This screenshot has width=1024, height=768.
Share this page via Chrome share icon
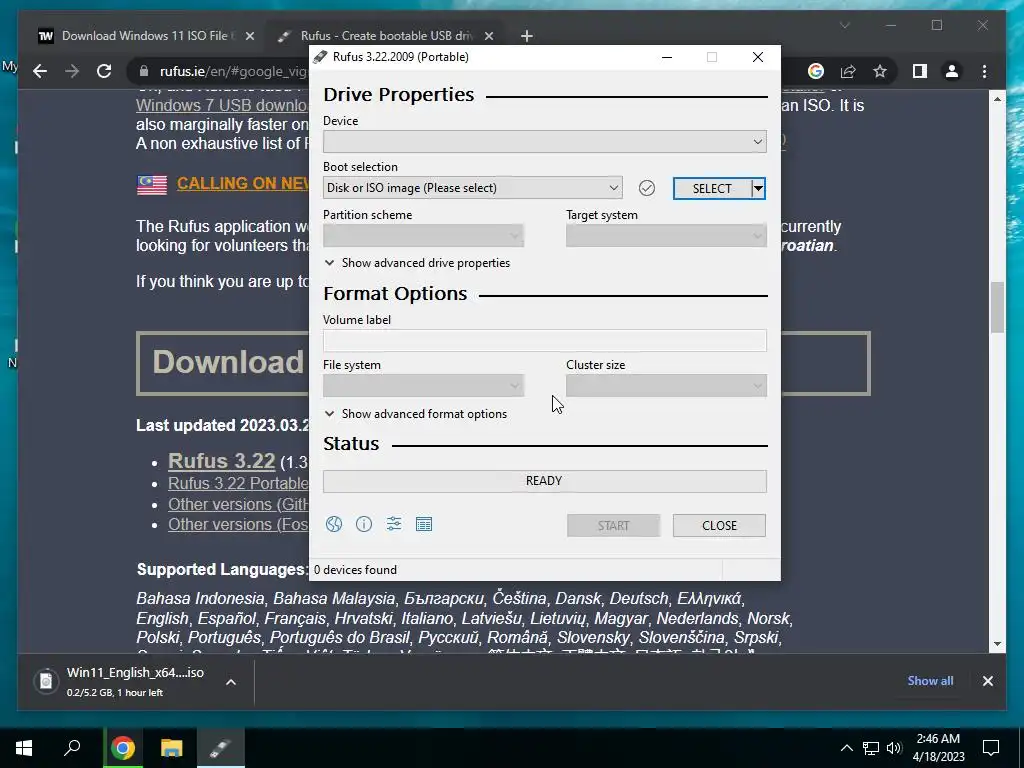tap(848, 71)
